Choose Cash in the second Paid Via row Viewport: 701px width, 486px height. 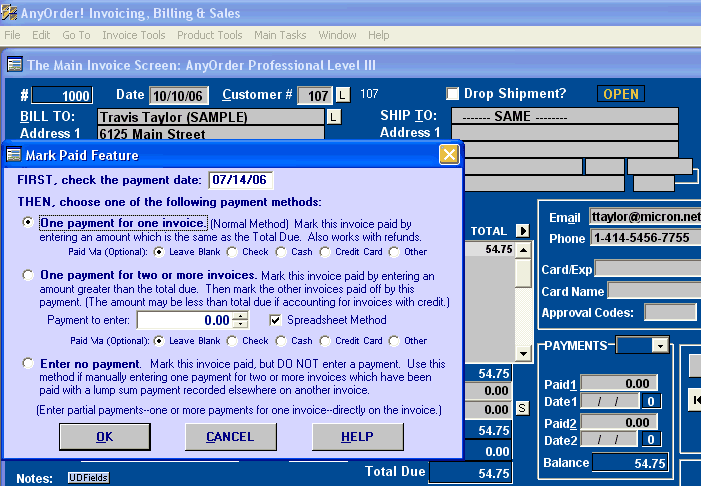[281, 341]
